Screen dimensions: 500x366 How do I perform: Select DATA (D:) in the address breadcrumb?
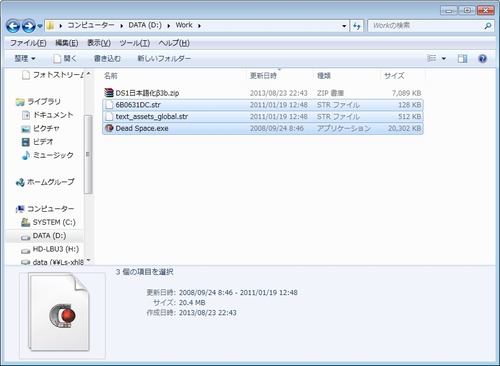click(145, 25)
